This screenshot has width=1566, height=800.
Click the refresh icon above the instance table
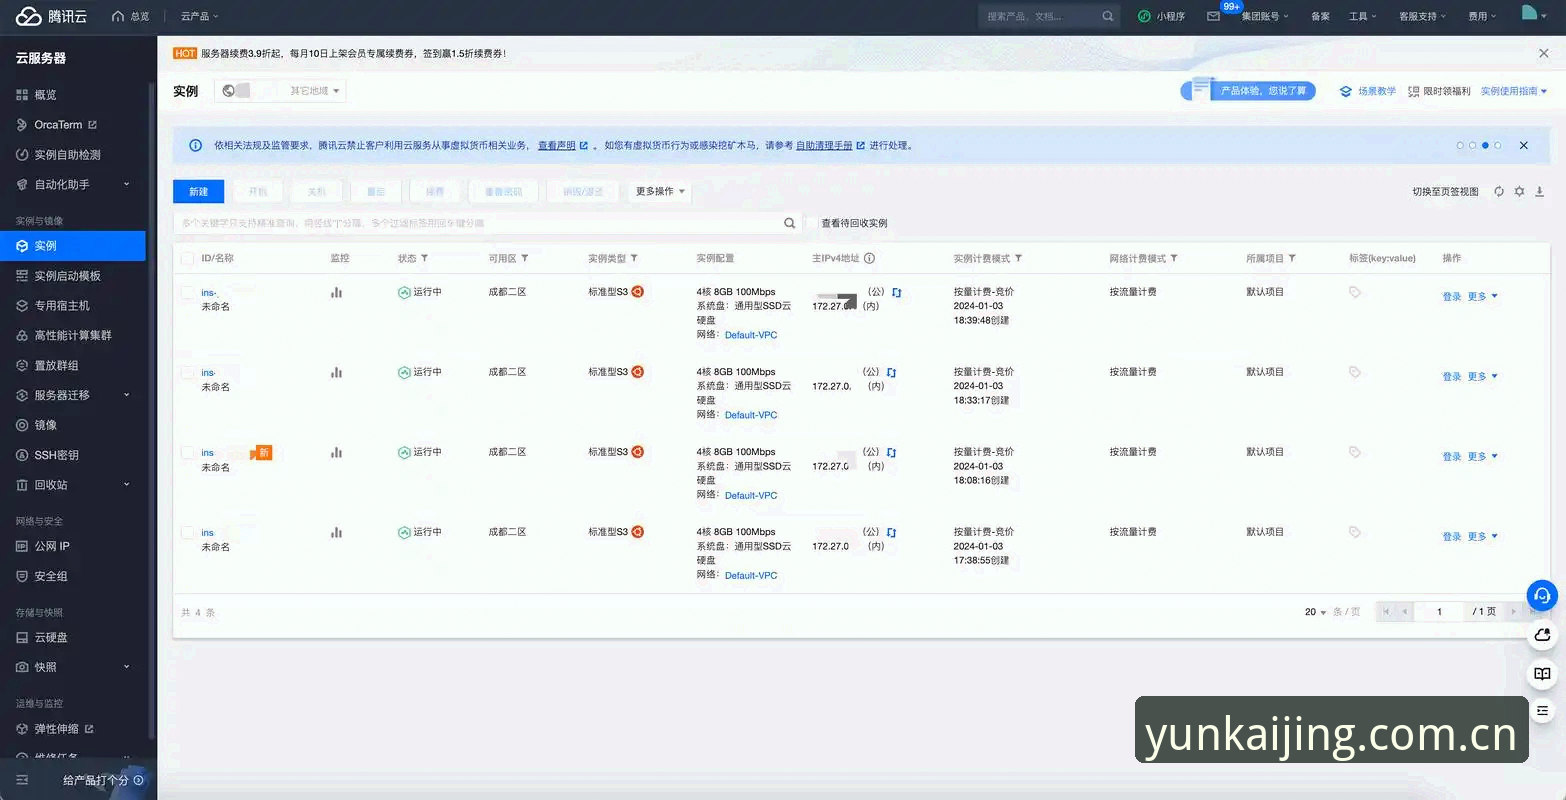(1498, 191)
